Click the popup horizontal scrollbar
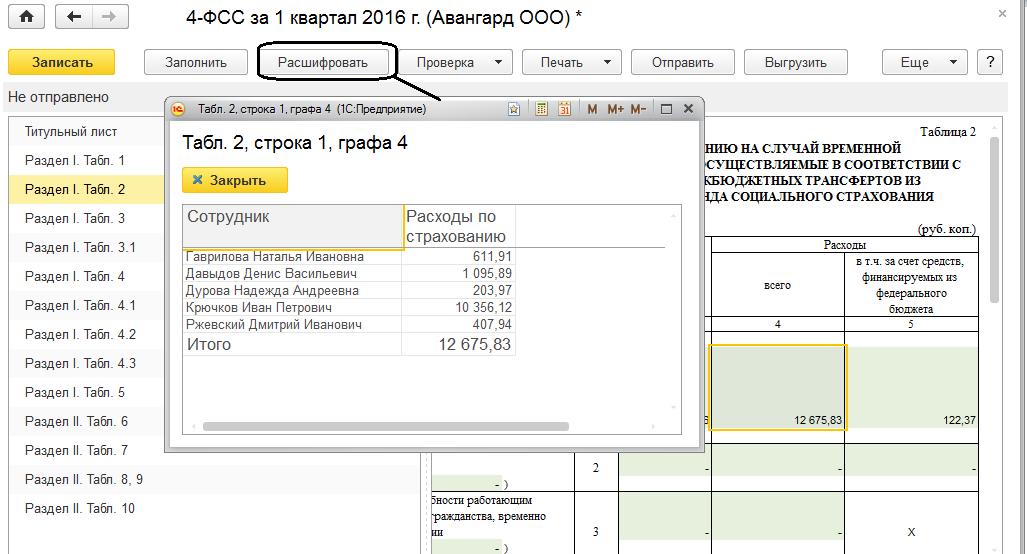Screen dimensions: 1027x554 coord(385,426)
